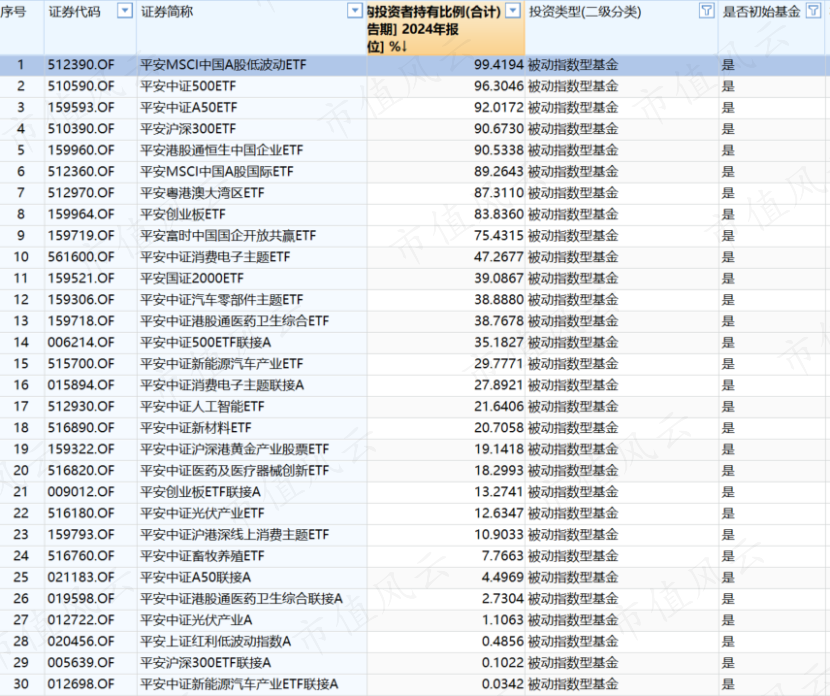830x696 pixels.
Task: Click fund name 平安港股通恒生中国企业ETF
Action: pos(222,150)
